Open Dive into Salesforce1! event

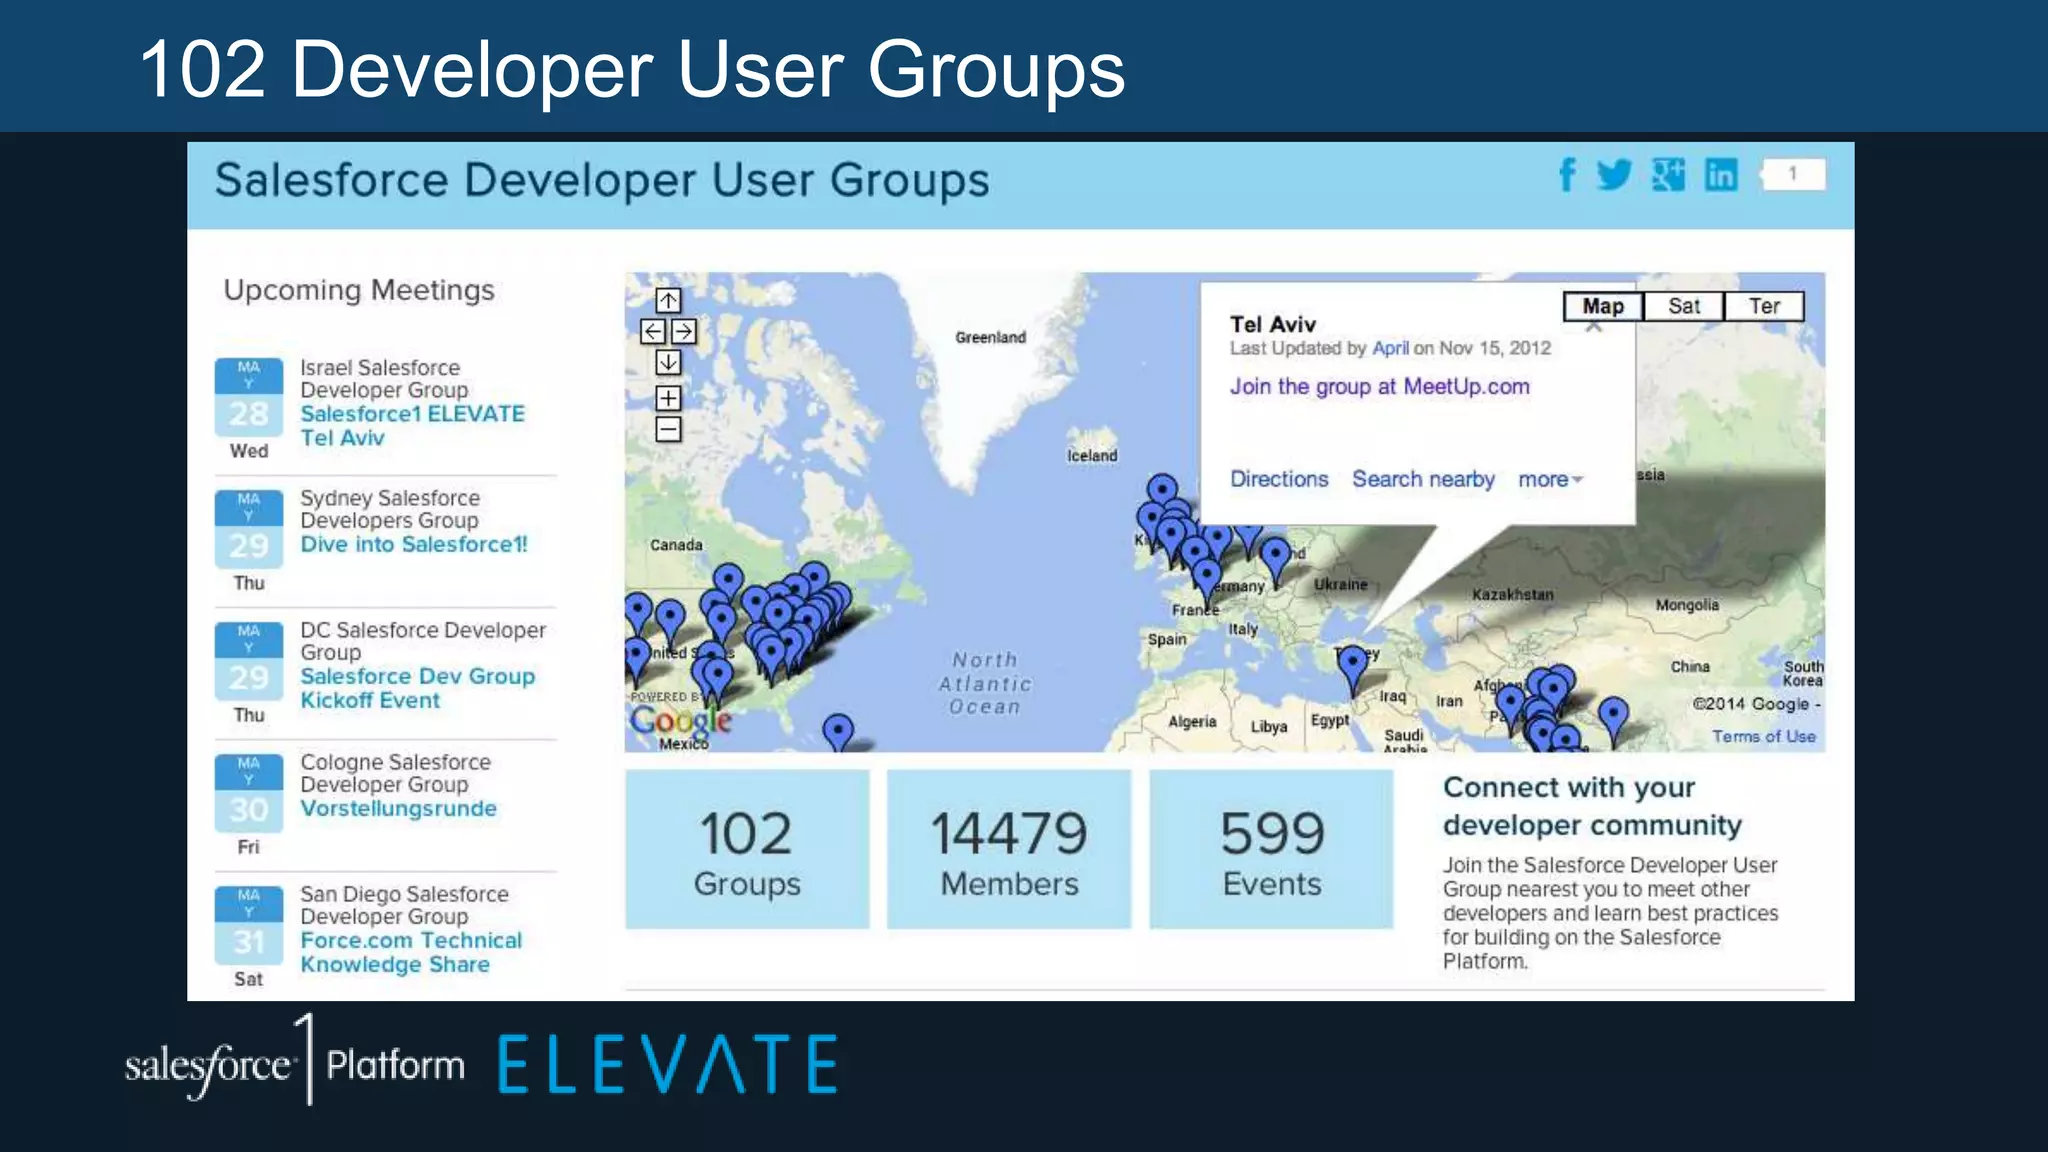414,544
